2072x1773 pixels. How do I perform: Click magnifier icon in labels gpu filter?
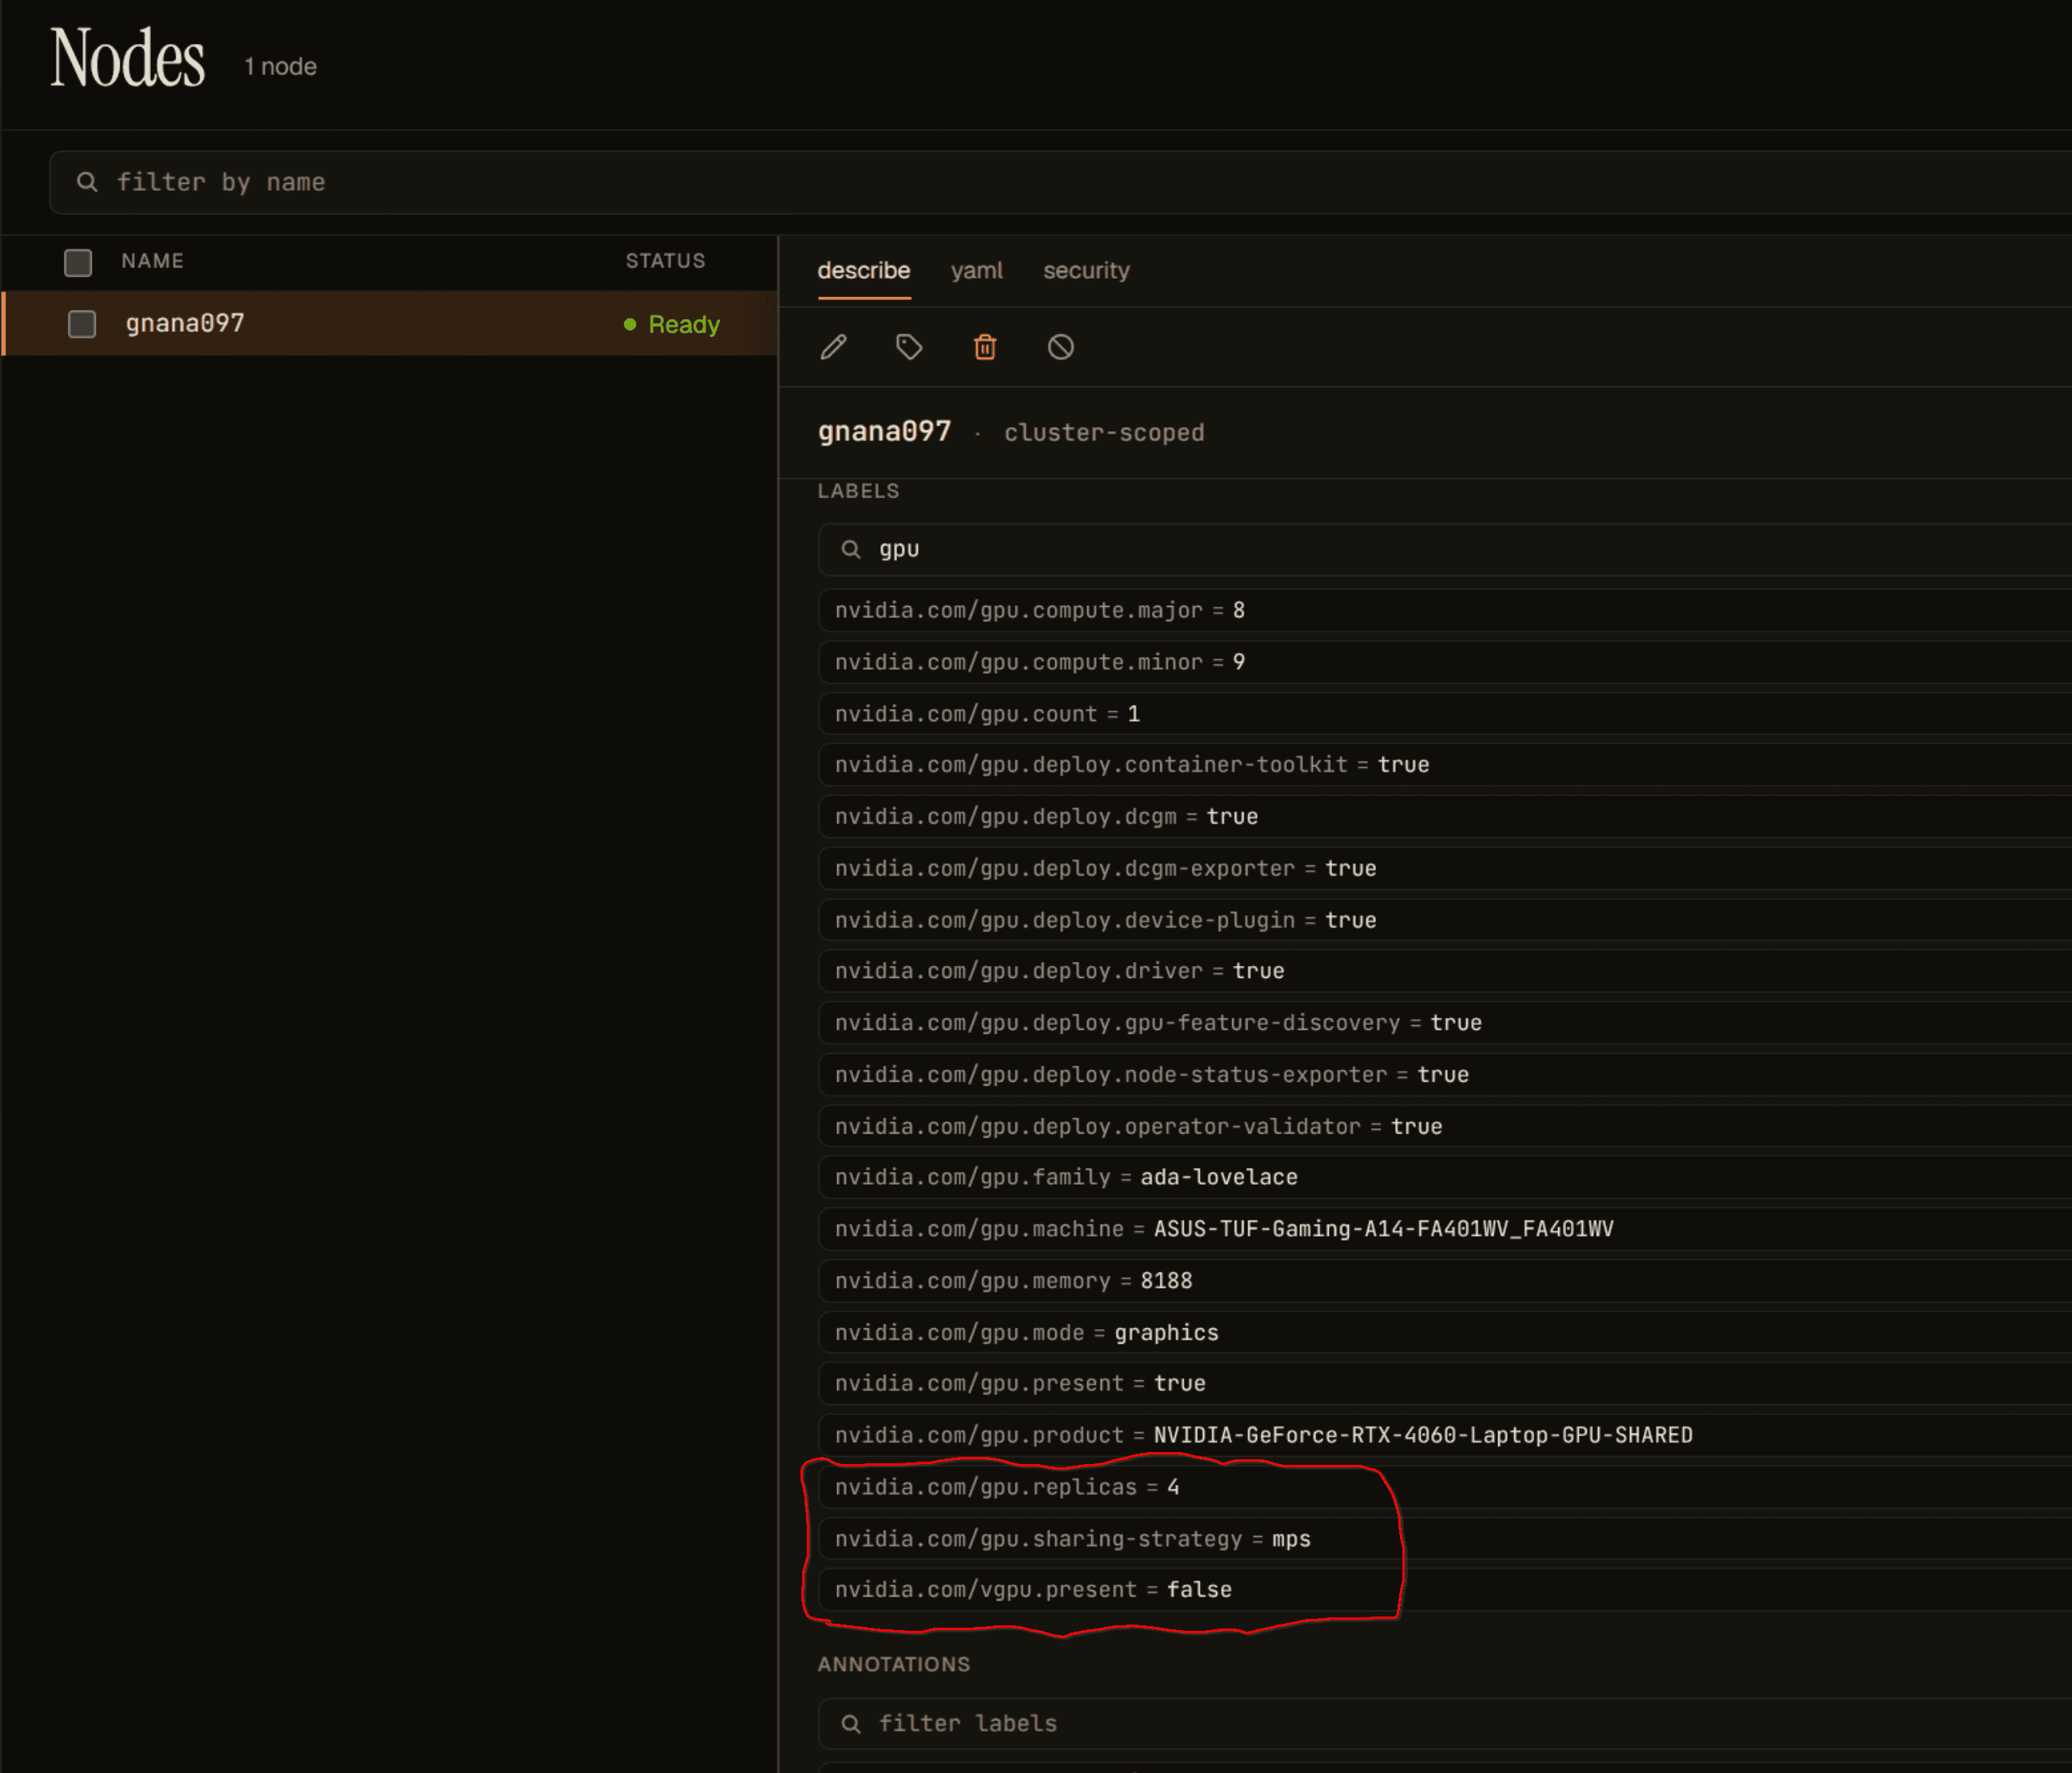point(851,549)
